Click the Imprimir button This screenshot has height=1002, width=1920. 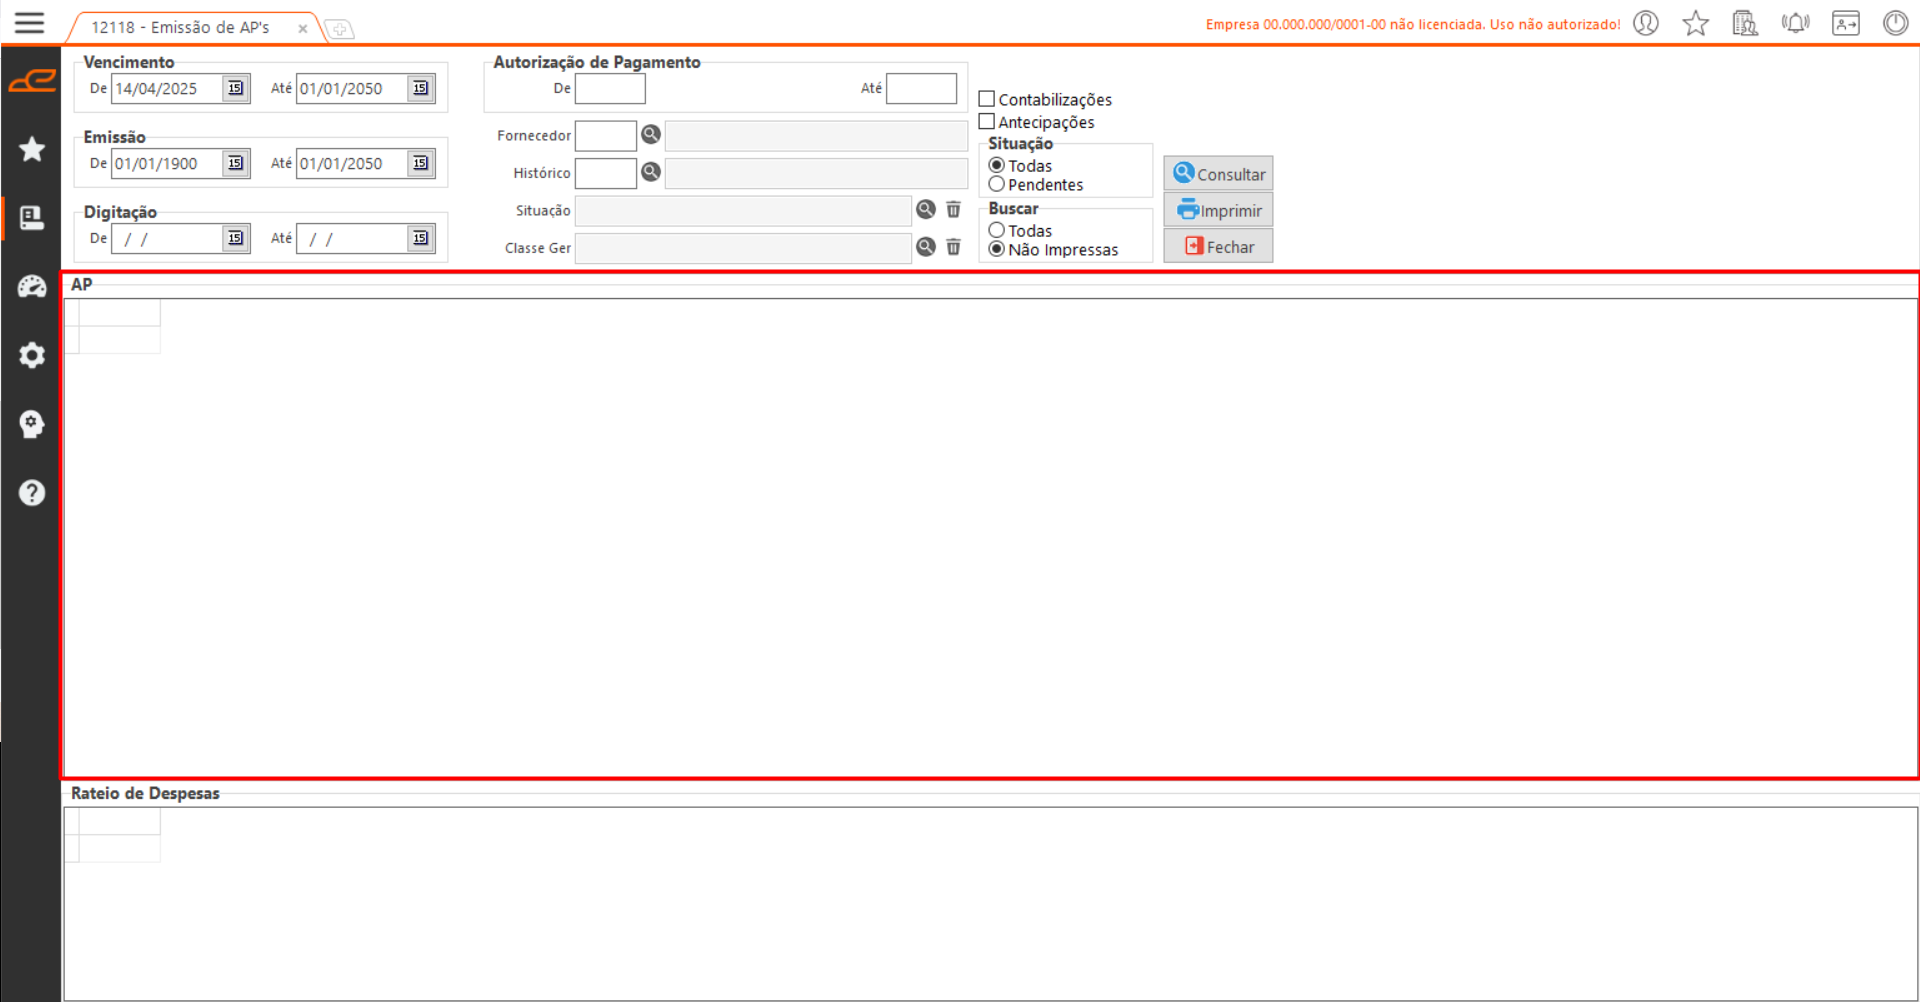point(1218,210)
